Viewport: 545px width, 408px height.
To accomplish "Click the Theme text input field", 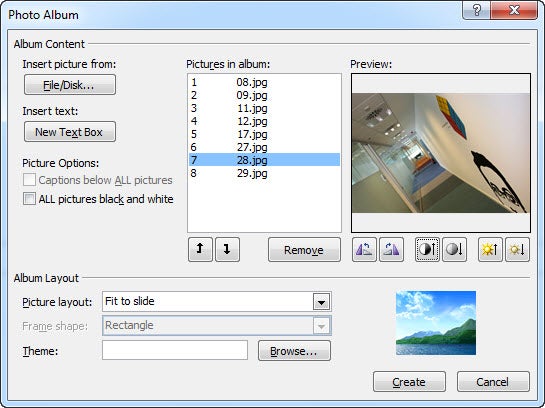I will point(175,350).
